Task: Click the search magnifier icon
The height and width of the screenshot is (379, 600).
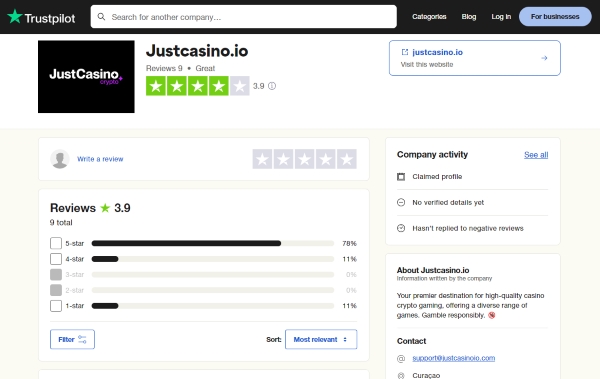Action: coord(101,17)
